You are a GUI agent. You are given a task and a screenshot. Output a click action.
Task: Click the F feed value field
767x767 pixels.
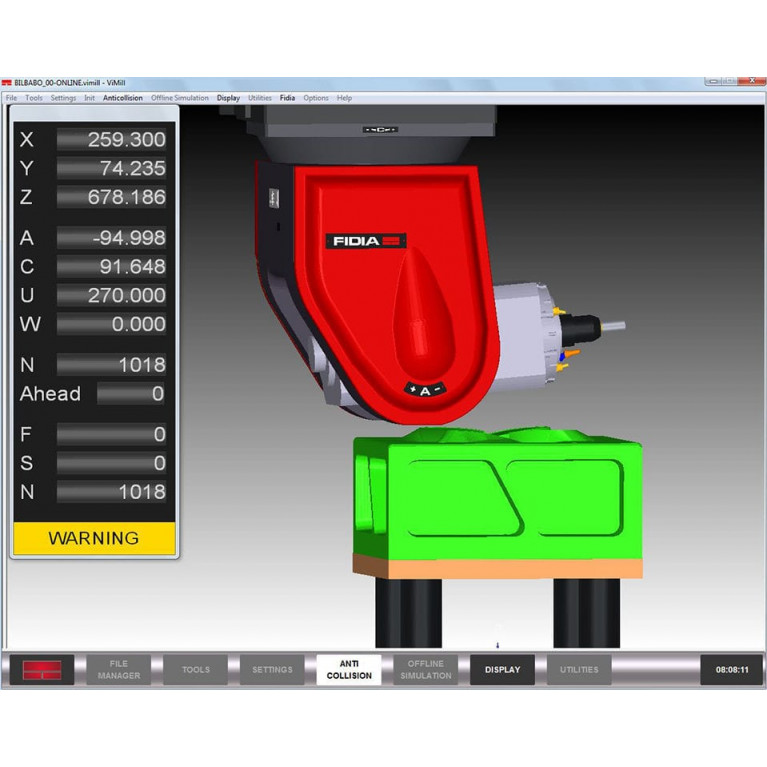112,434
